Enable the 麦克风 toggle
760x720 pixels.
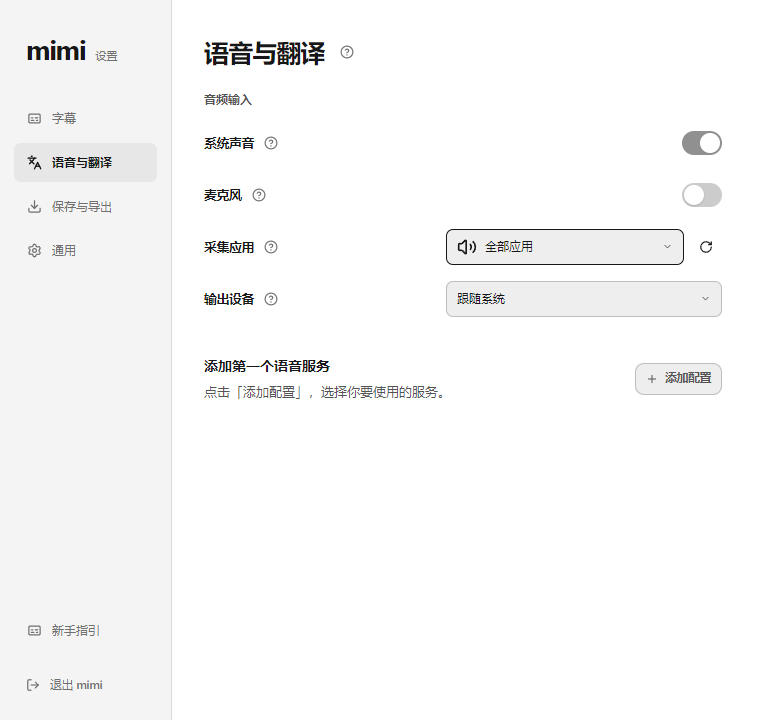click(x=702, y=195)
